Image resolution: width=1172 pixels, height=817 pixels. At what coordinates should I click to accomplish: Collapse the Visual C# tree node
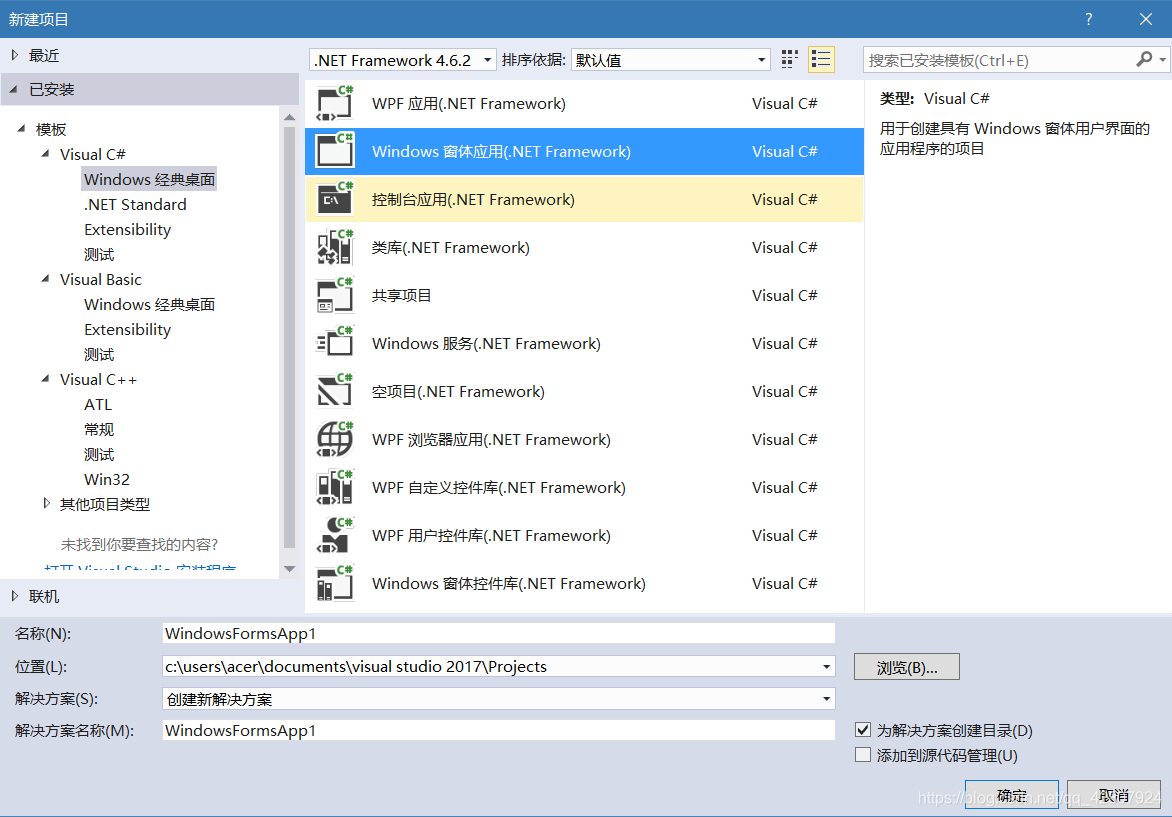[x=46, y=153]
